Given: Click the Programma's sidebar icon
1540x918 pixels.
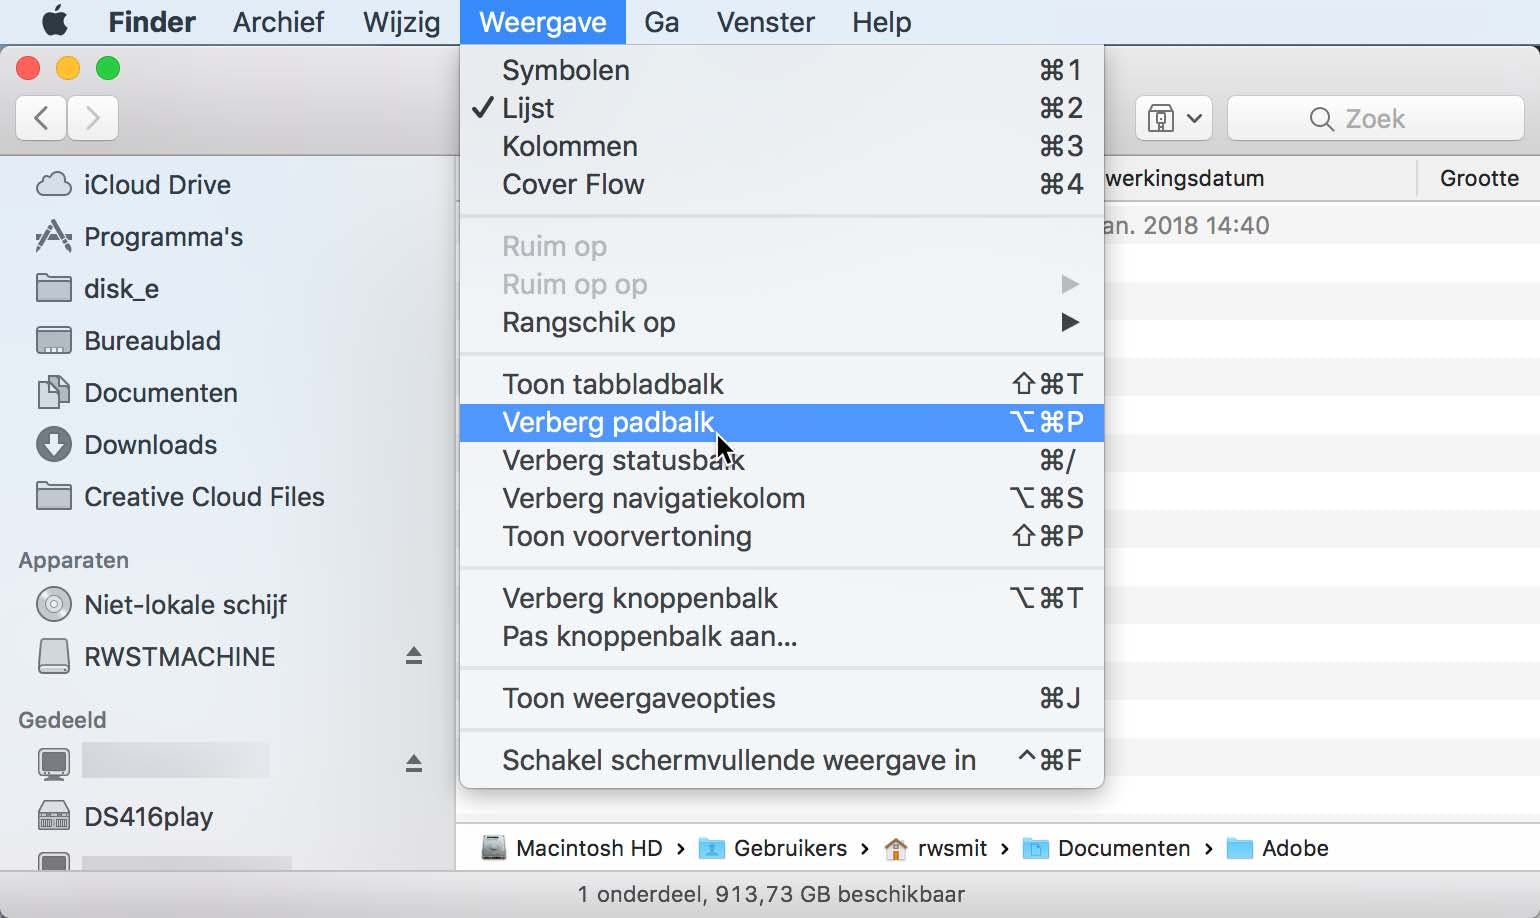Looking at the screenshot, I should (53, 237).
